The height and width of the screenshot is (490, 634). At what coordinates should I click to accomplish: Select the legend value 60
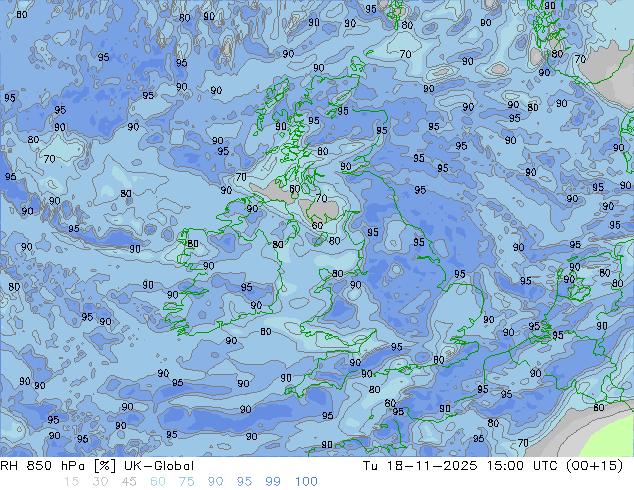tap(158, 482)
